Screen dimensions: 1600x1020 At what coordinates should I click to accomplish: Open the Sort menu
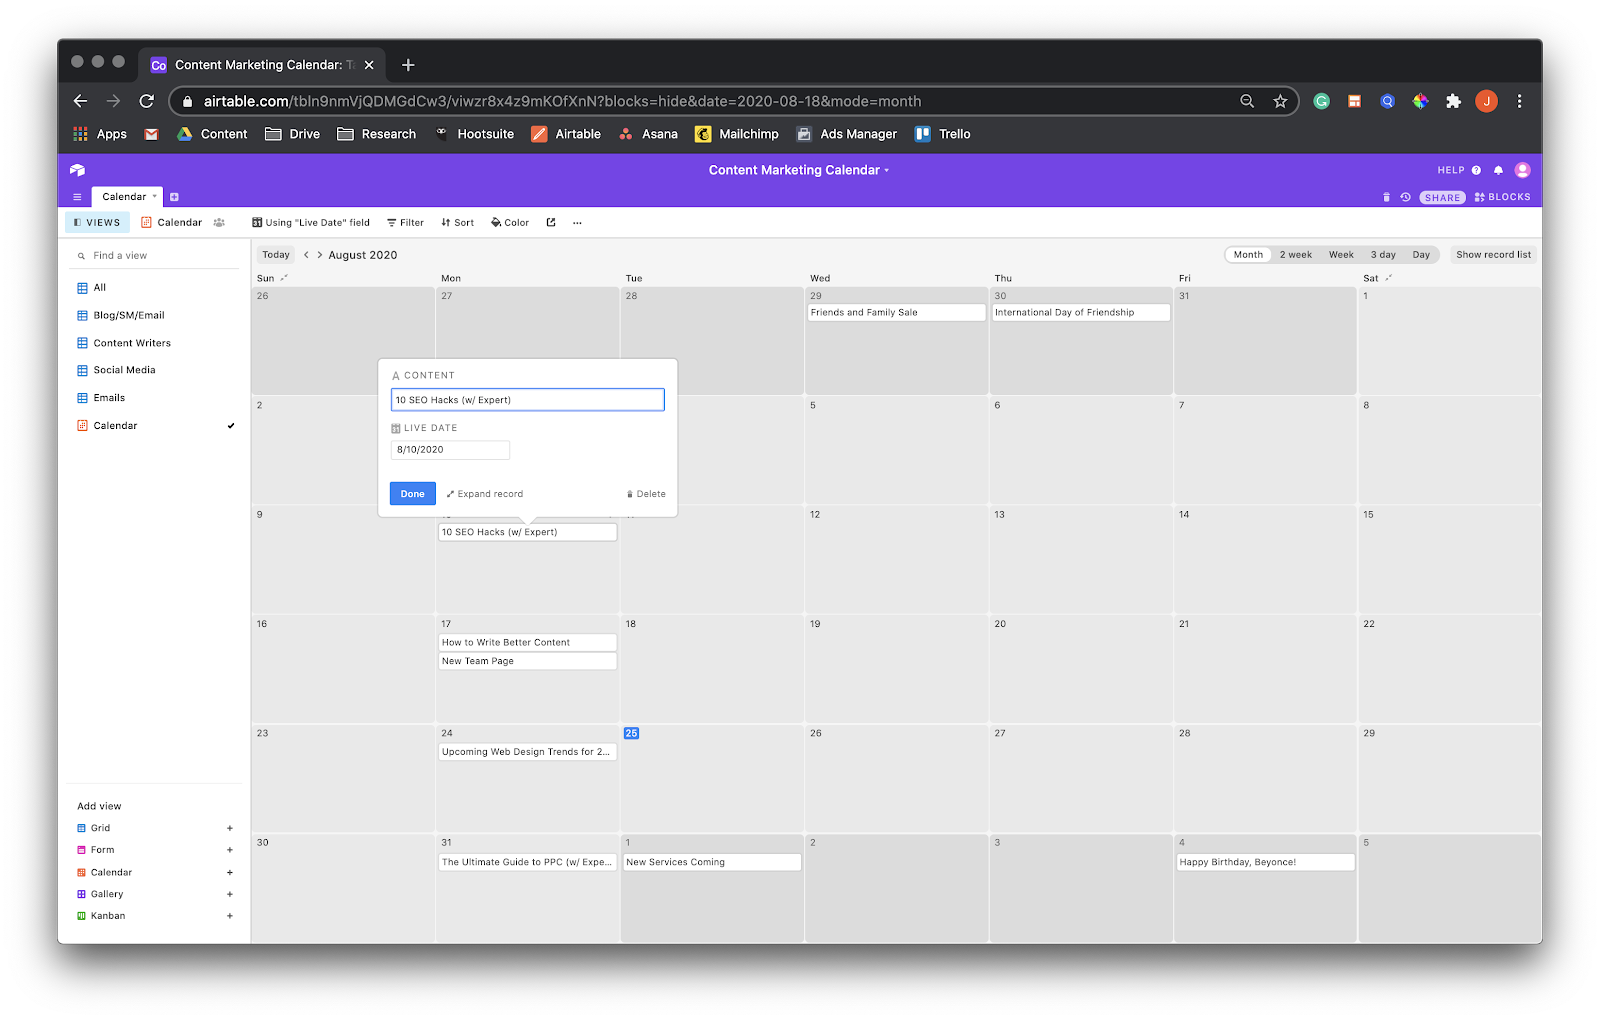point(457,223)
